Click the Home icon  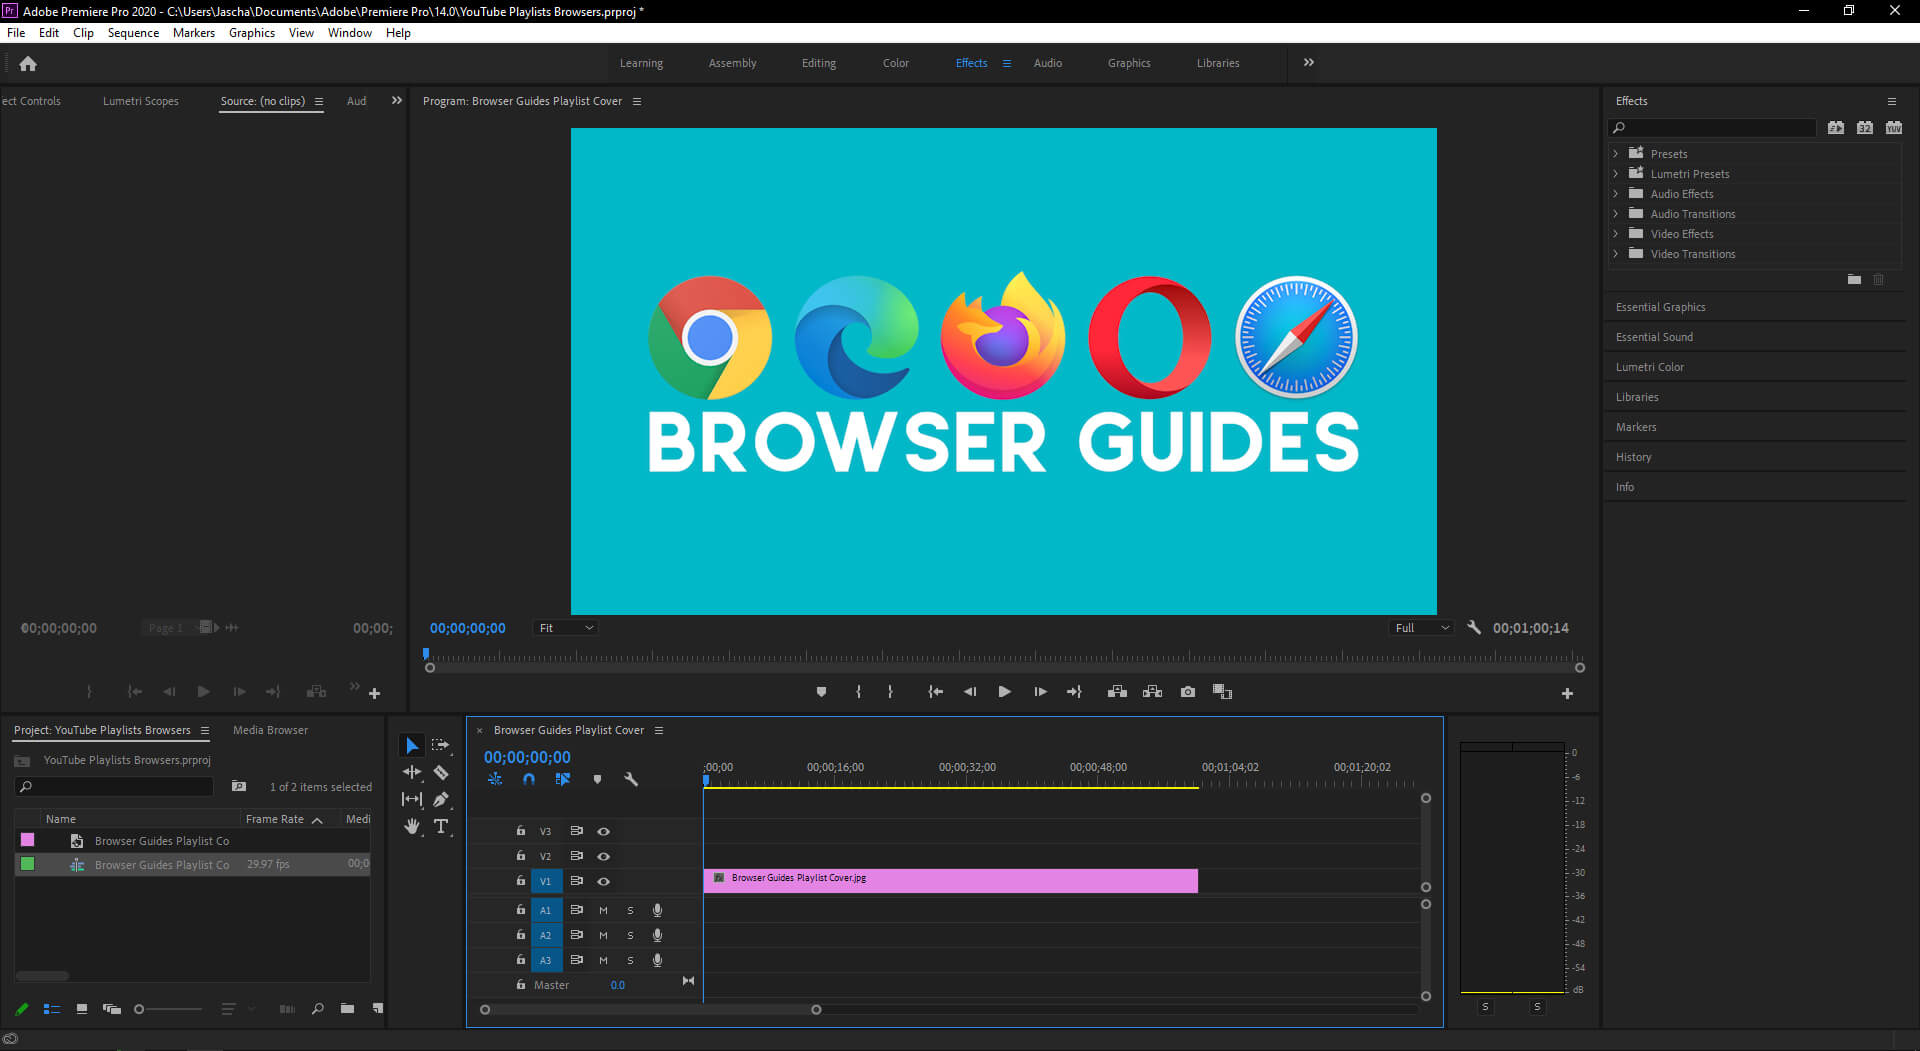(x=28, y=63)
